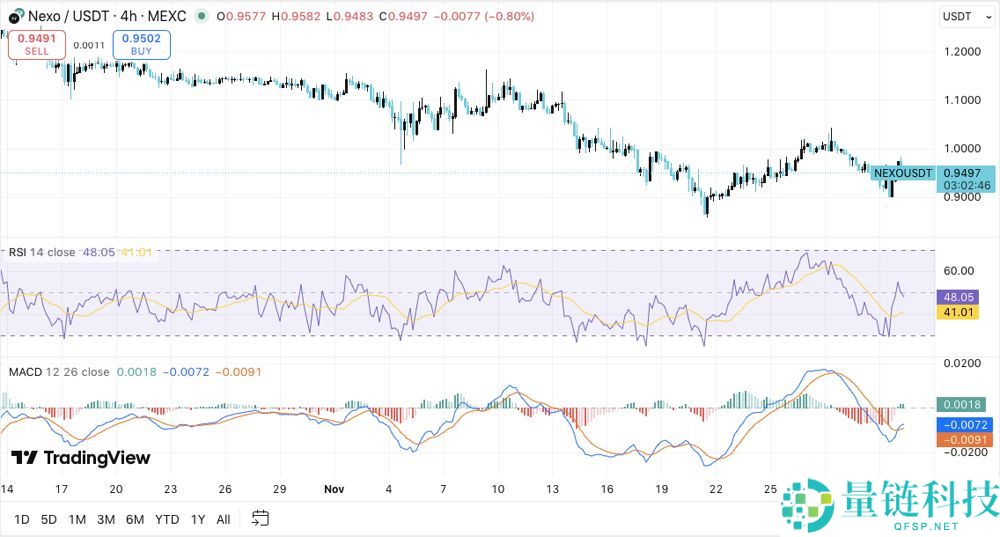Switch to the 1M time range

[x=77, y=519]
